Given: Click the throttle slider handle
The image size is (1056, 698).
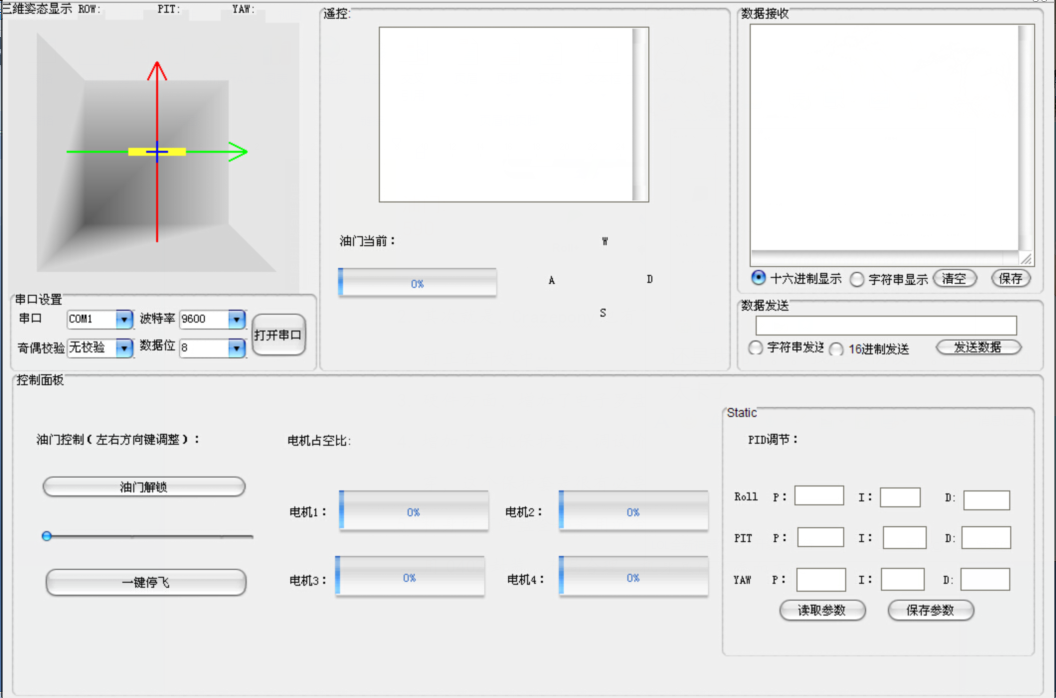Looking at the screenshot, I should tap(47, 537).
